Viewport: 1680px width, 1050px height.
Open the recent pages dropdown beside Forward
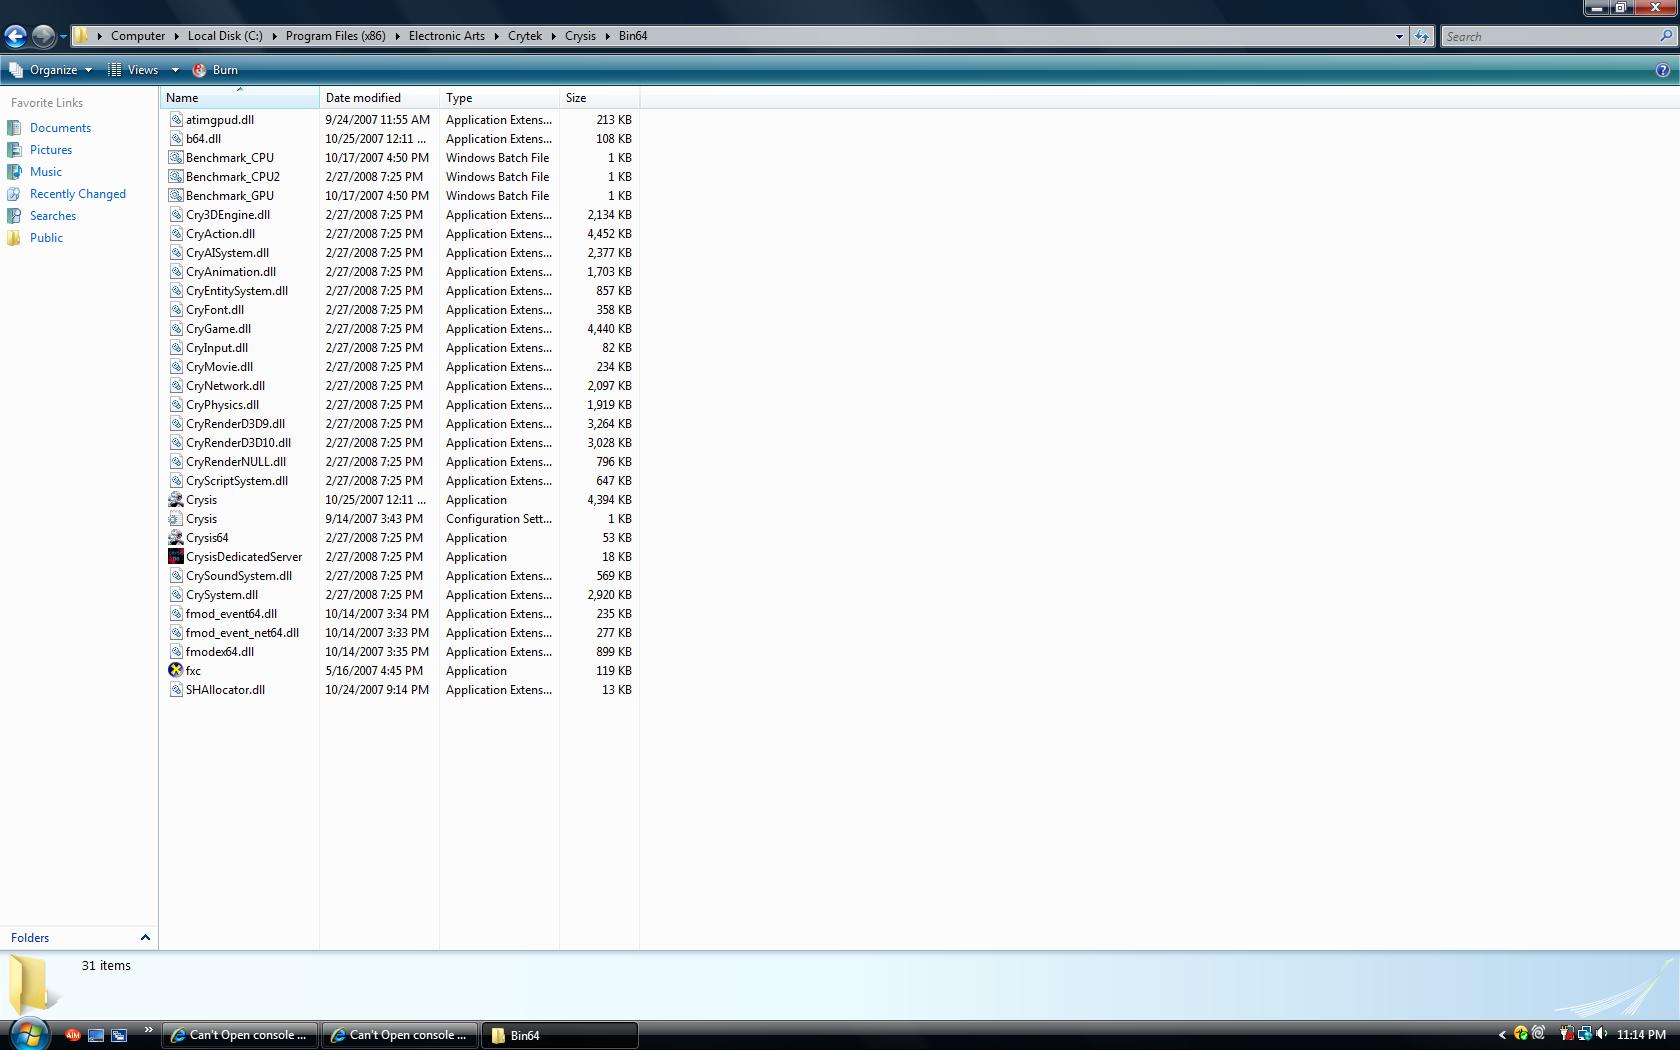pos(63,37)
